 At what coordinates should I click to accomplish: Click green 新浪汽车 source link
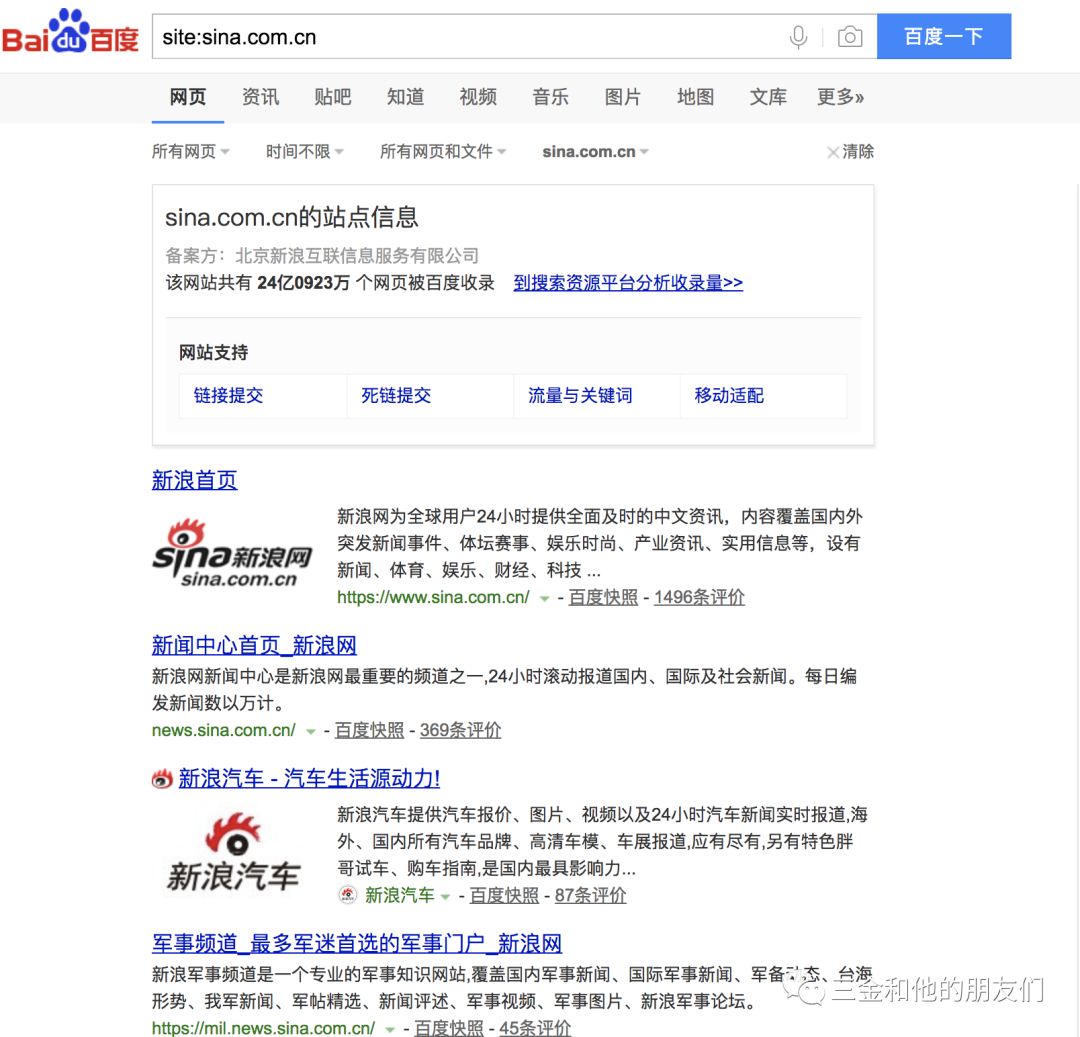pyautogui.click(x=399, y=895)
